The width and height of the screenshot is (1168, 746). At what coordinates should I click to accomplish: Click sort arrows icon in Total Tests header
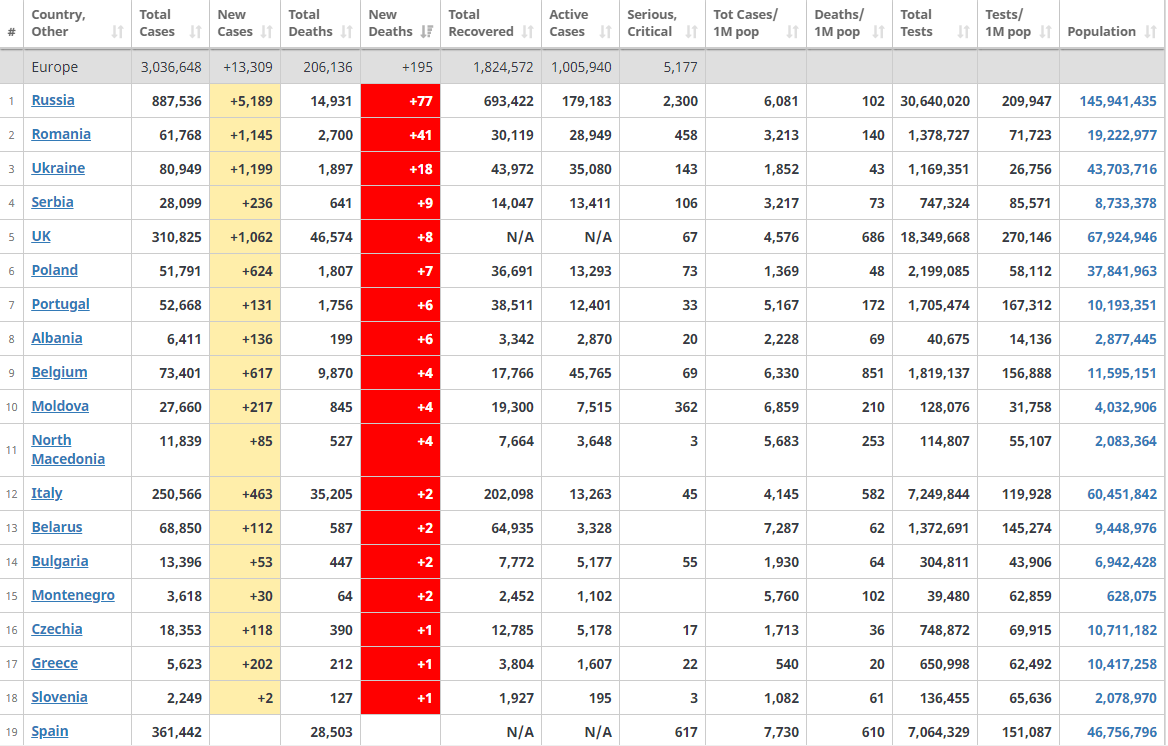[964, 32]
